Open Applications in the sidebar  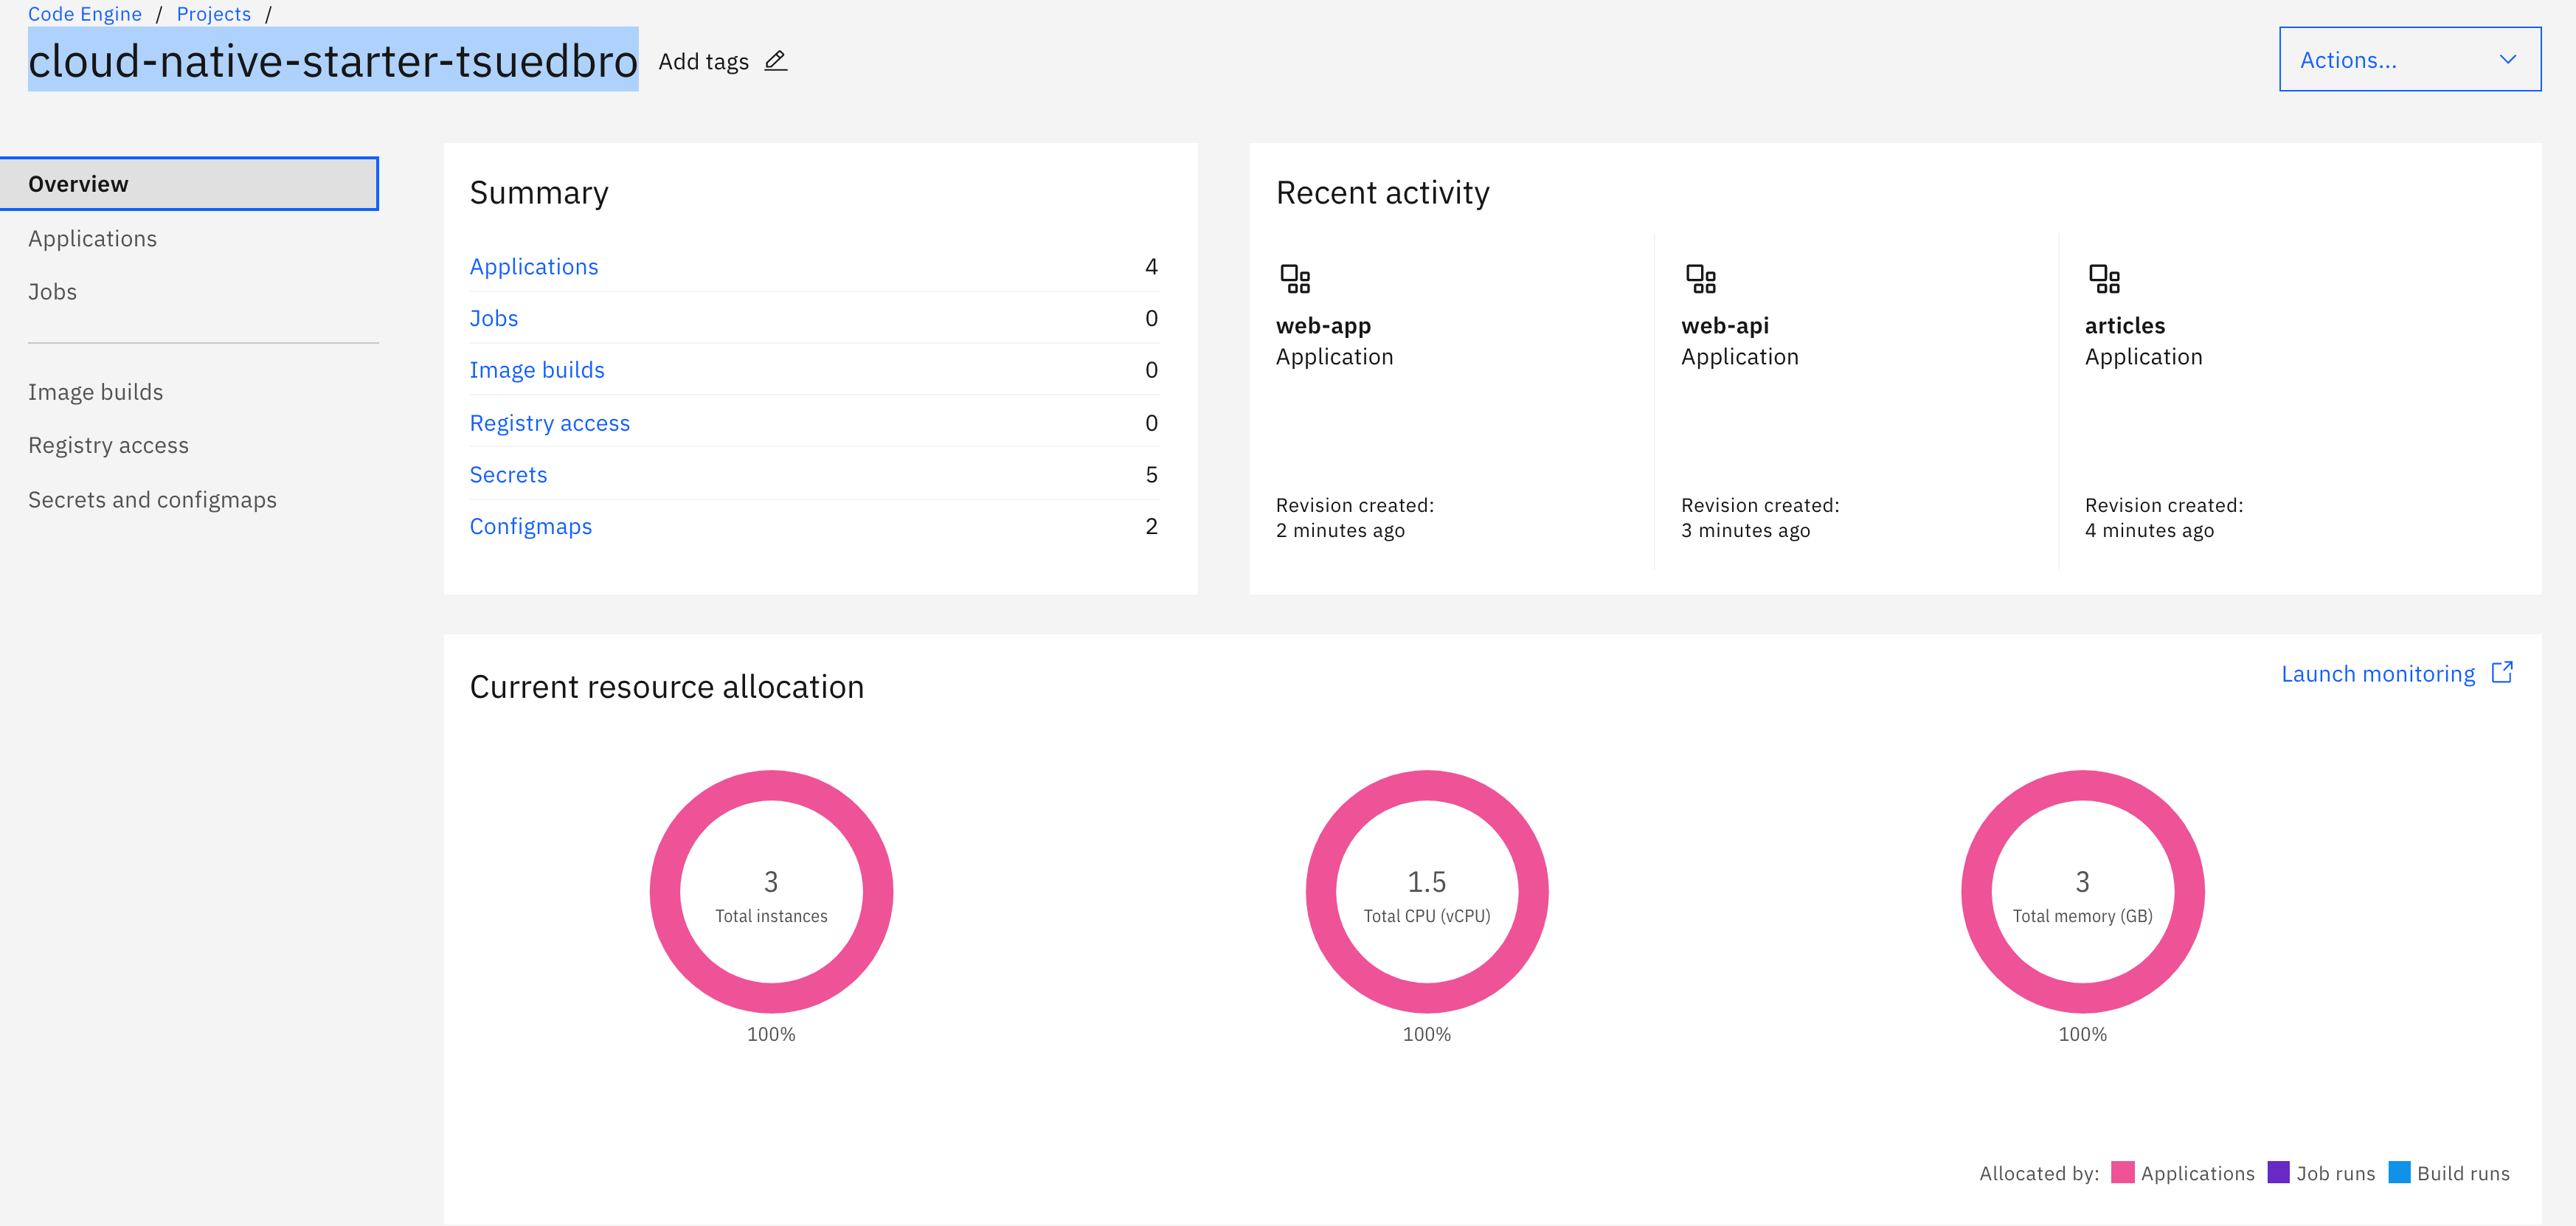pyautogui.click(x=92, y=239)
